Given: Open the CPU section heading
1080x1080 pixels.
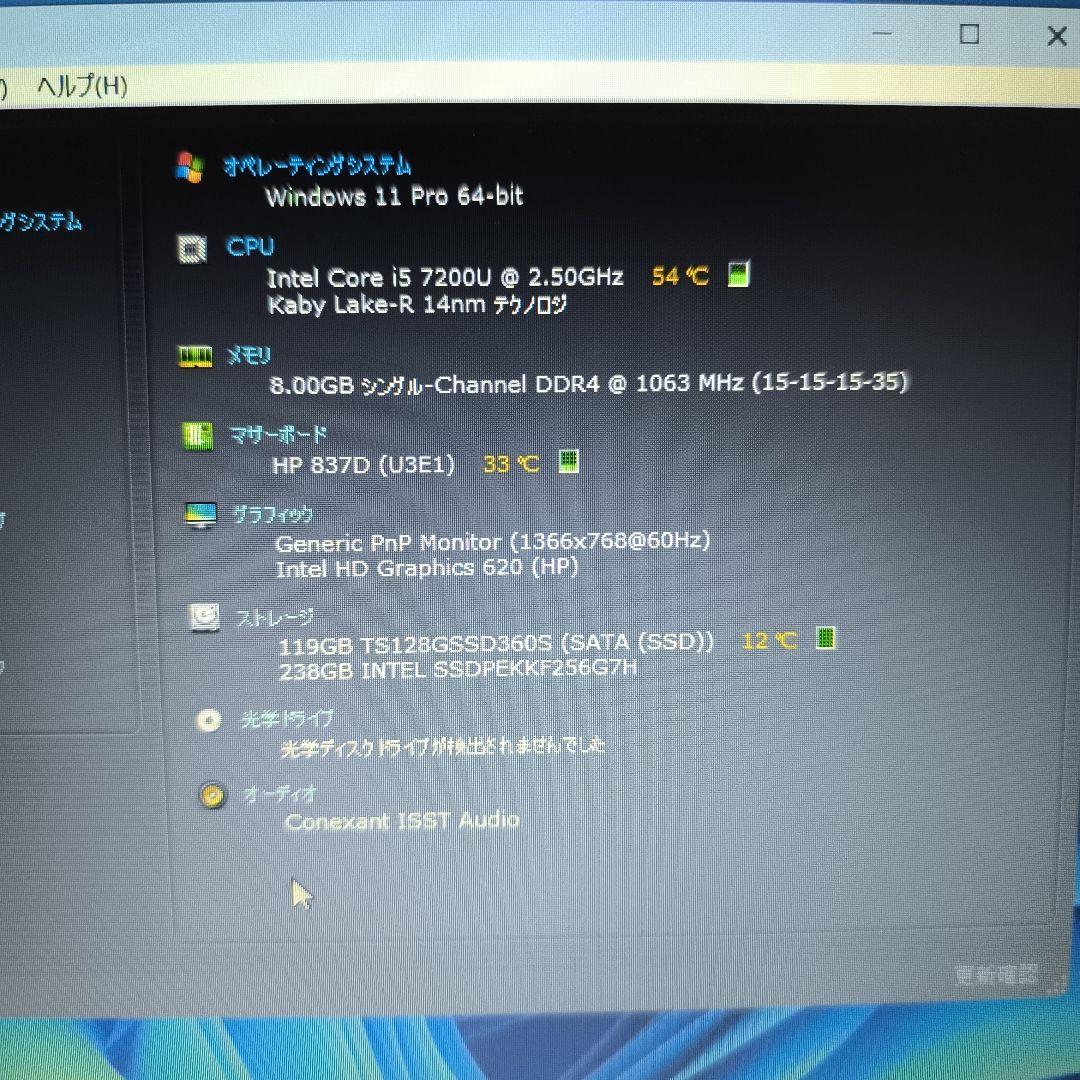Looking at the screenshot, I should [250, 247].
